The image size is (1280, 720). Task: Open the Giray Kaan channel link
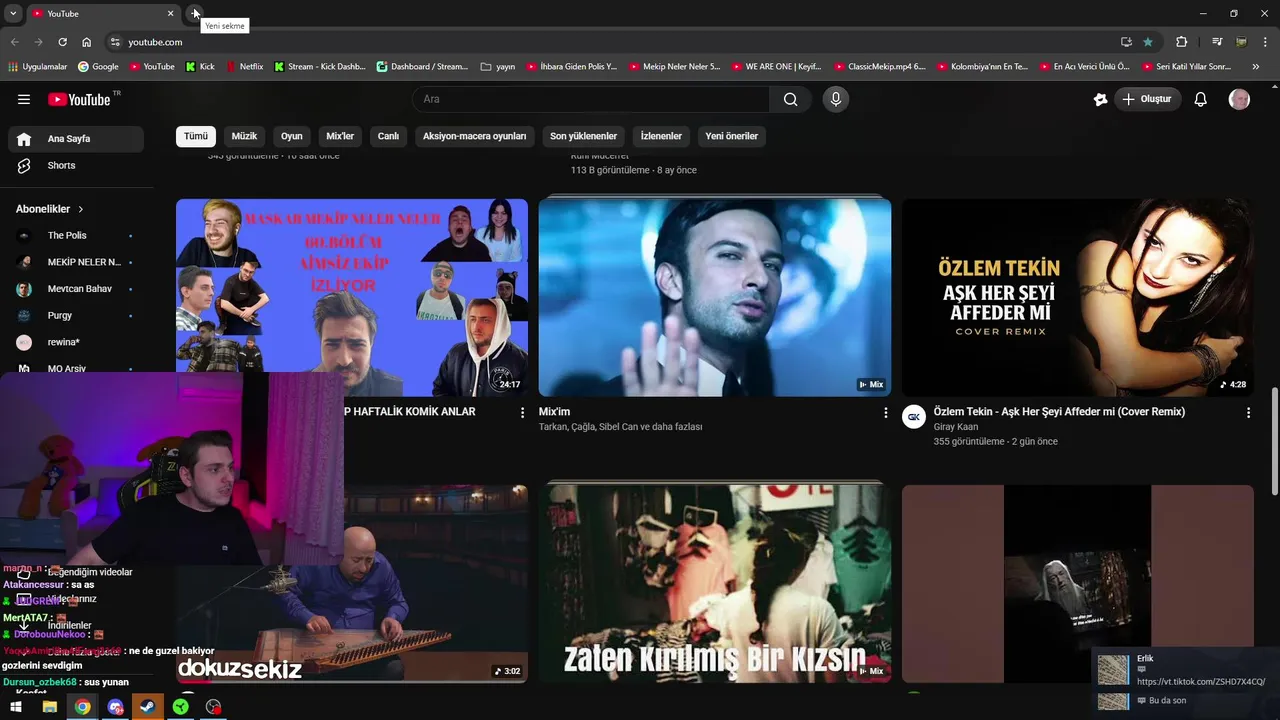tap(956, 427)
